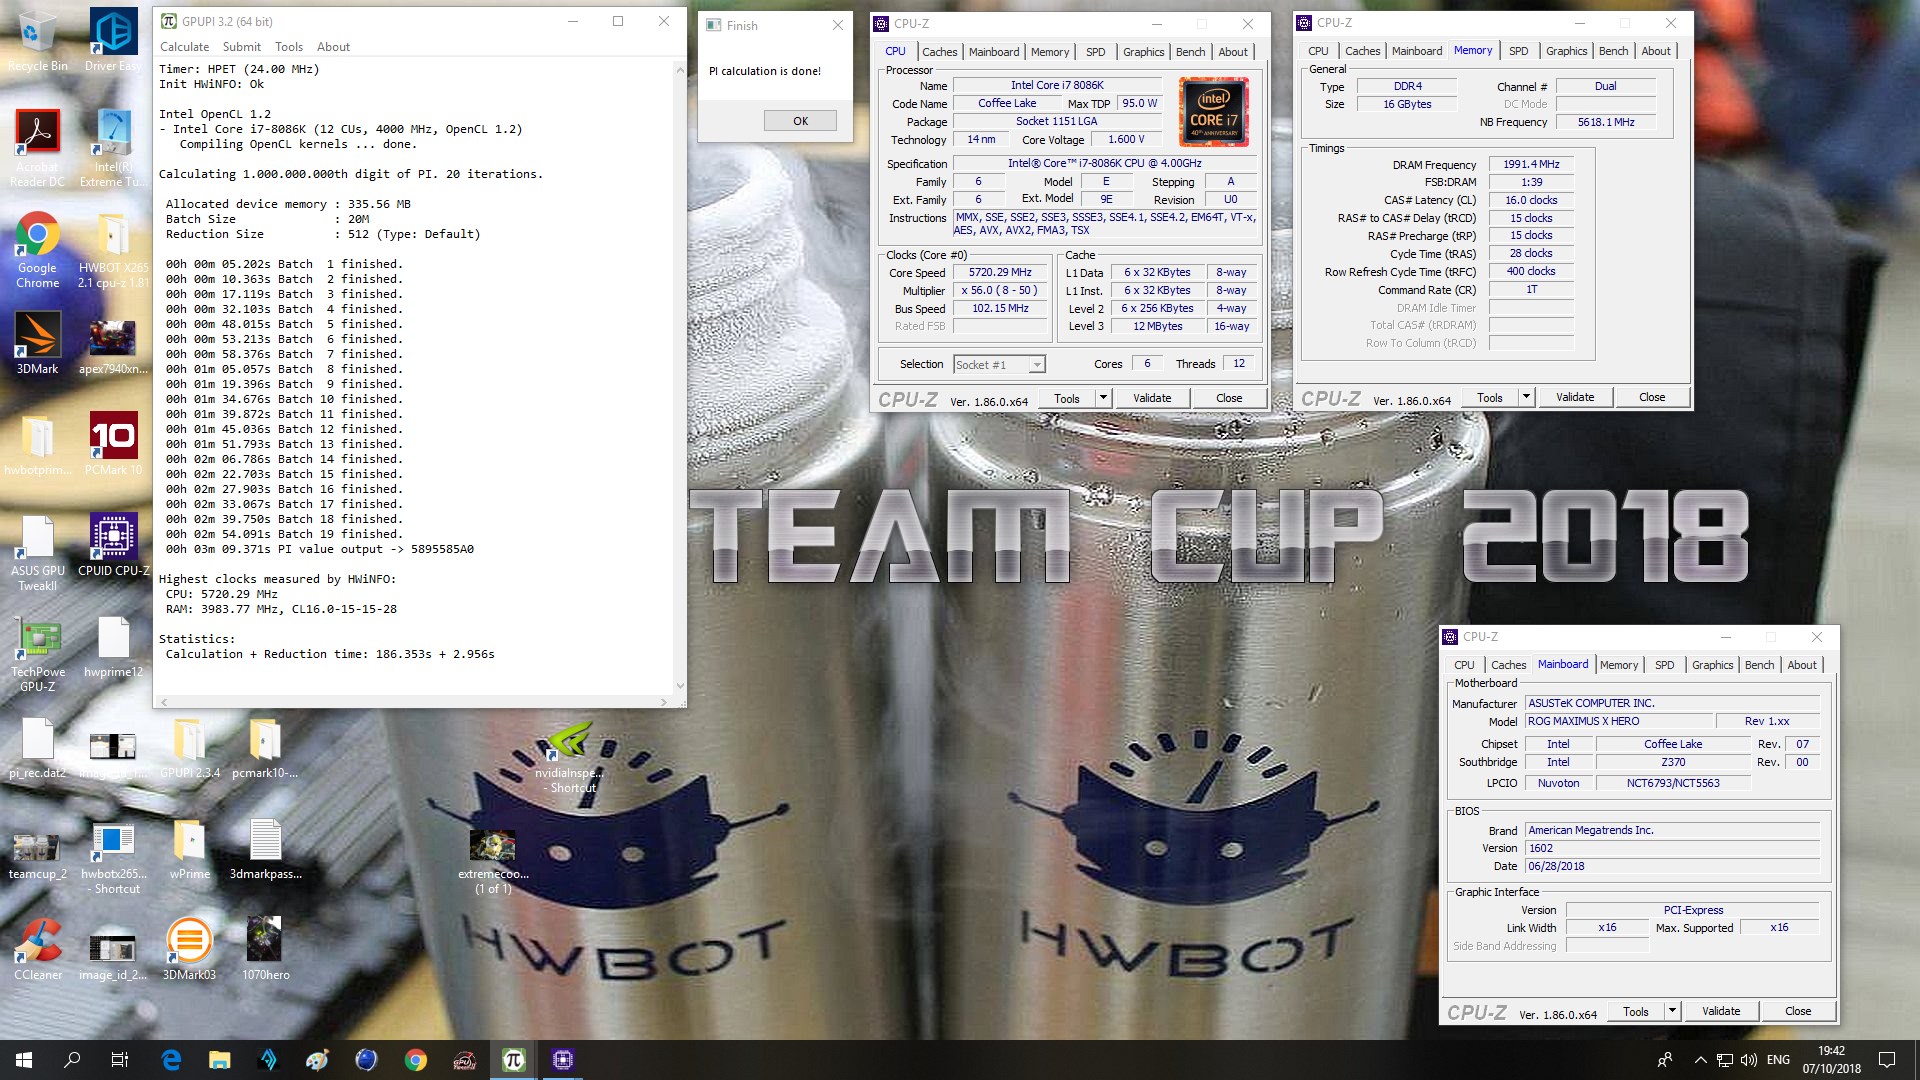Open hwbotprime folder on desktop
Viewport: 1920px width, 1080px height.
pos(37,445)
